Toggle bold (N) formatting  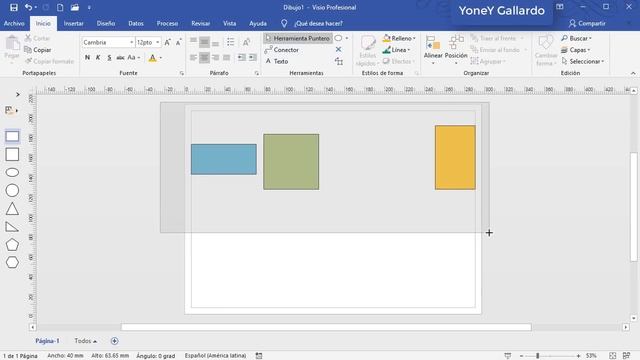(87, 58)
